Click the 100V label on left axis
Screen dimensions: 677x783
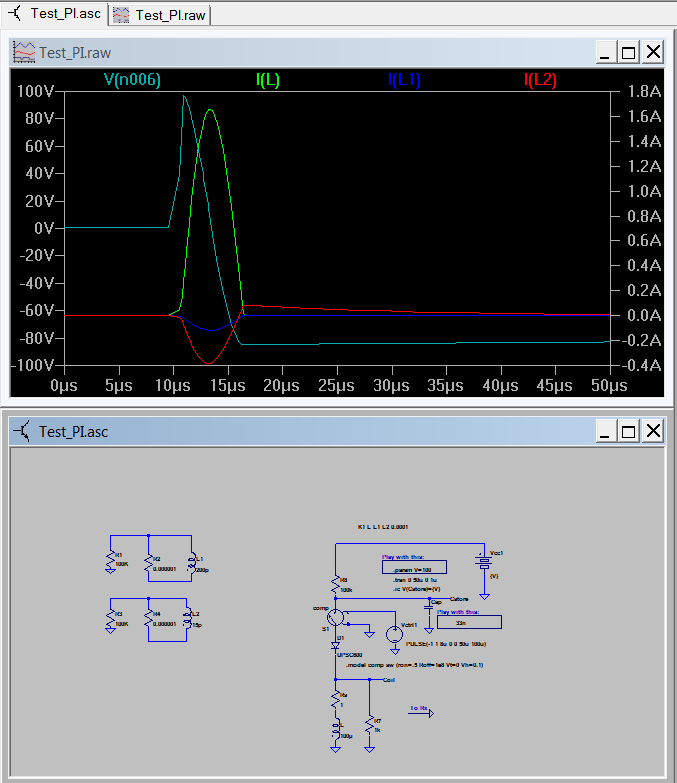coord(35,91)
